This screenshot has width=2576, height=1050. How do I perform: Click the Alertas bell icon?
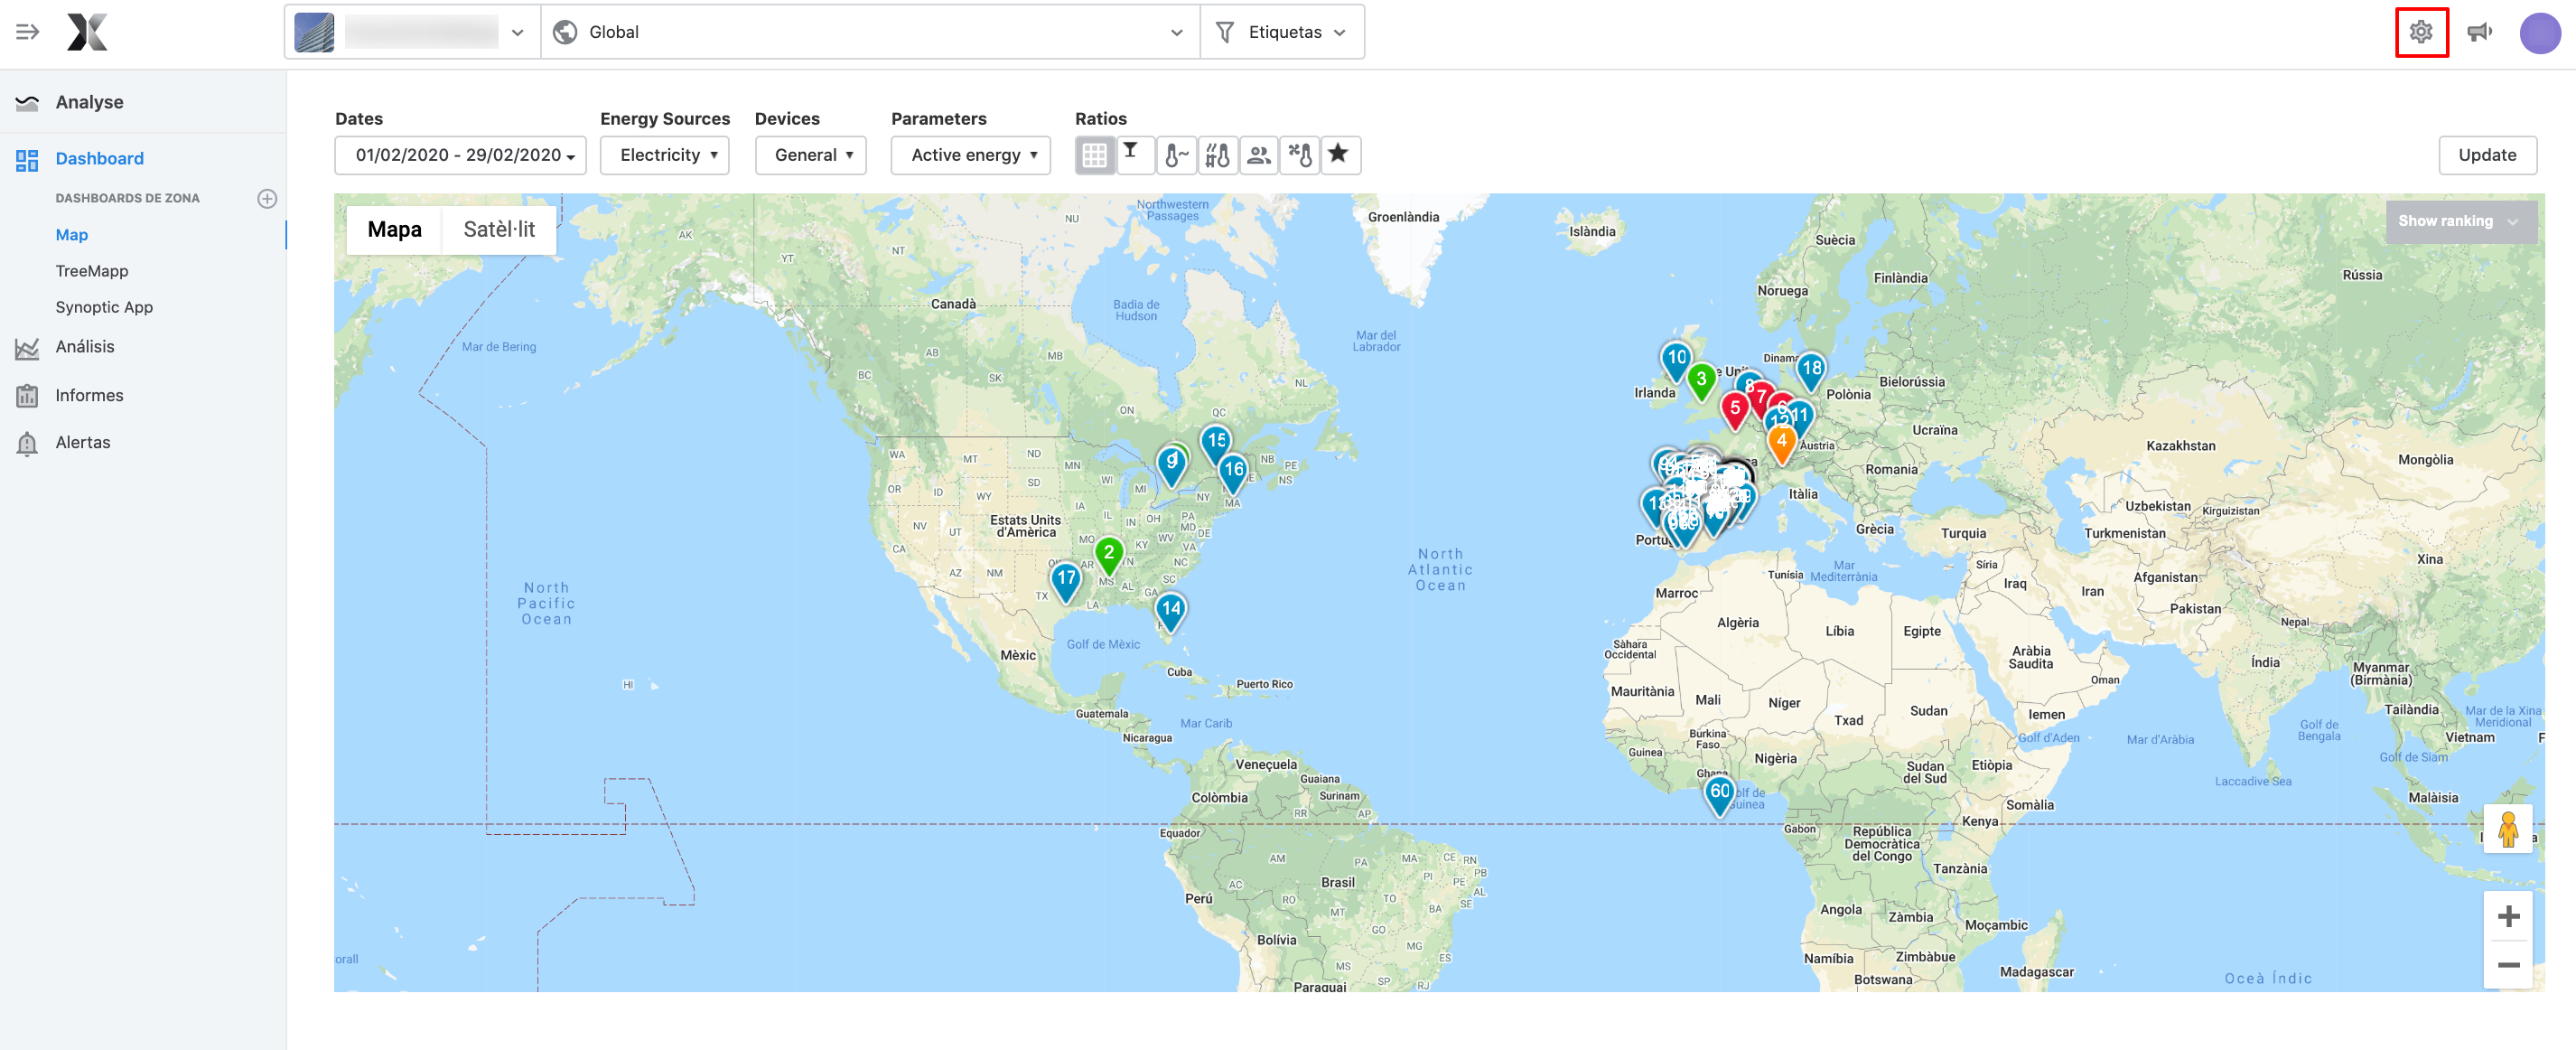pos(27,443)
